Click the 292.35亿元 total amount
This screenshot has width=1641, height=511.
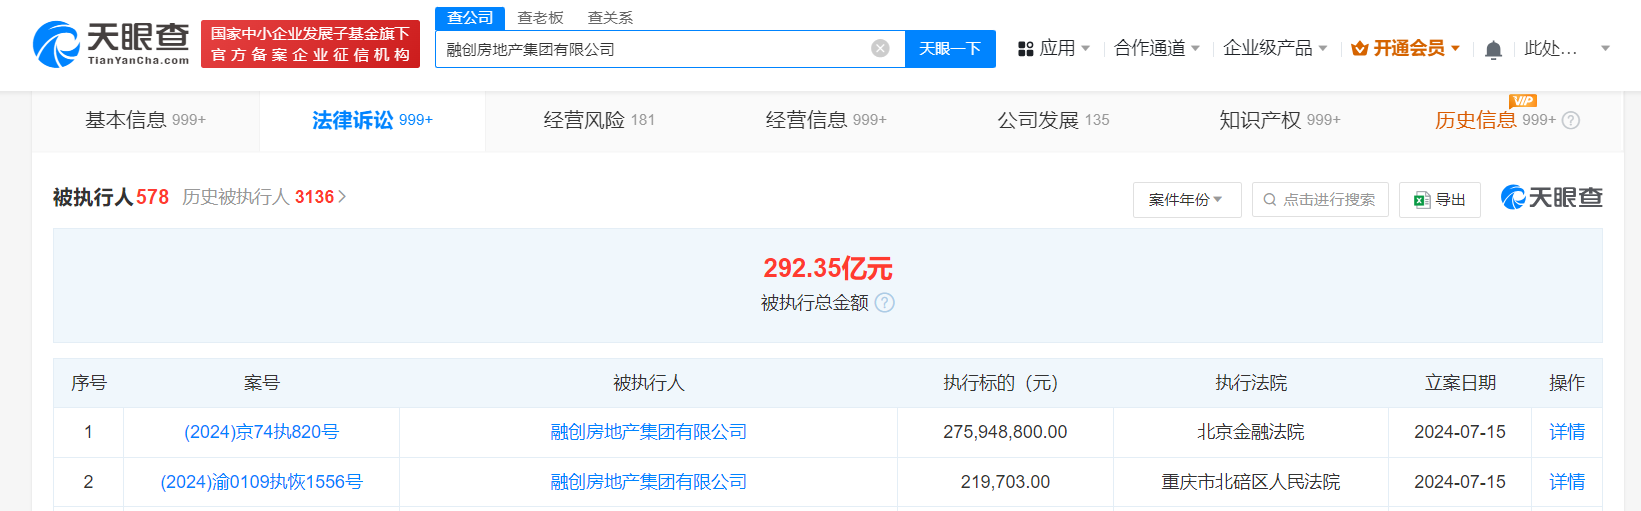tap(827, 268)
